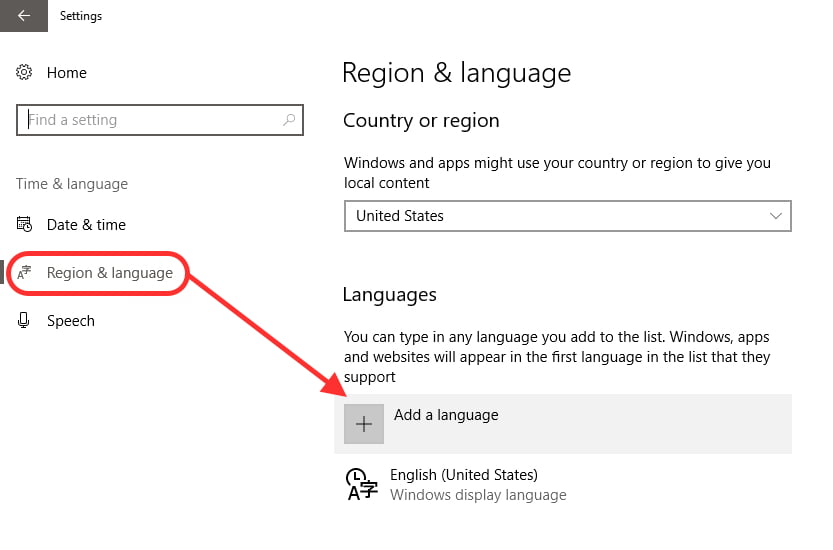Click the Add a language label
The height and width of the screenshot is (550, 833).
446,415
